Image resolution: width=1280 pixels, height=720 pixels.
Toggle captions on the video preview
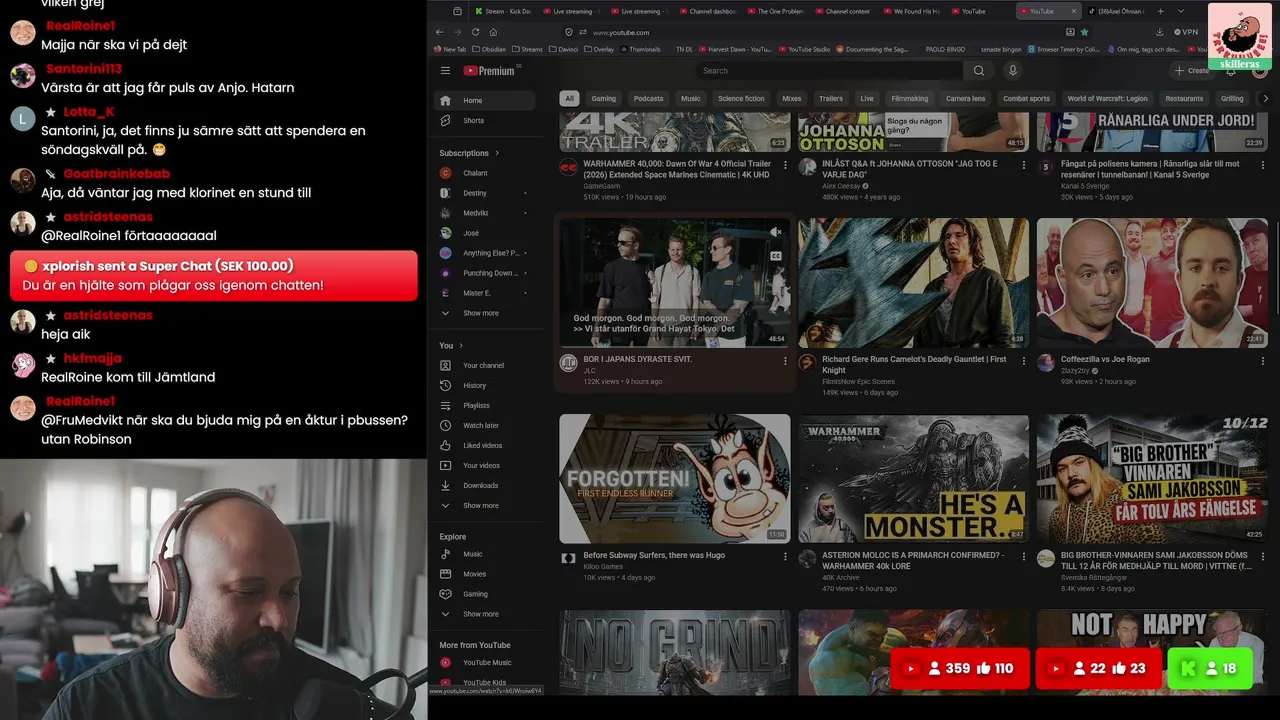776,256
